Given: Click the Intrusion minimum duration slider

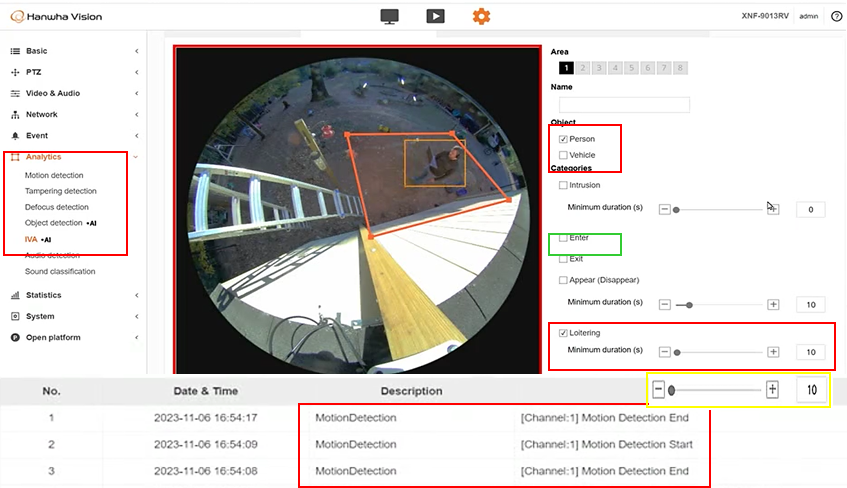Looking at the screenshot, I should click(x=718, y=209).
